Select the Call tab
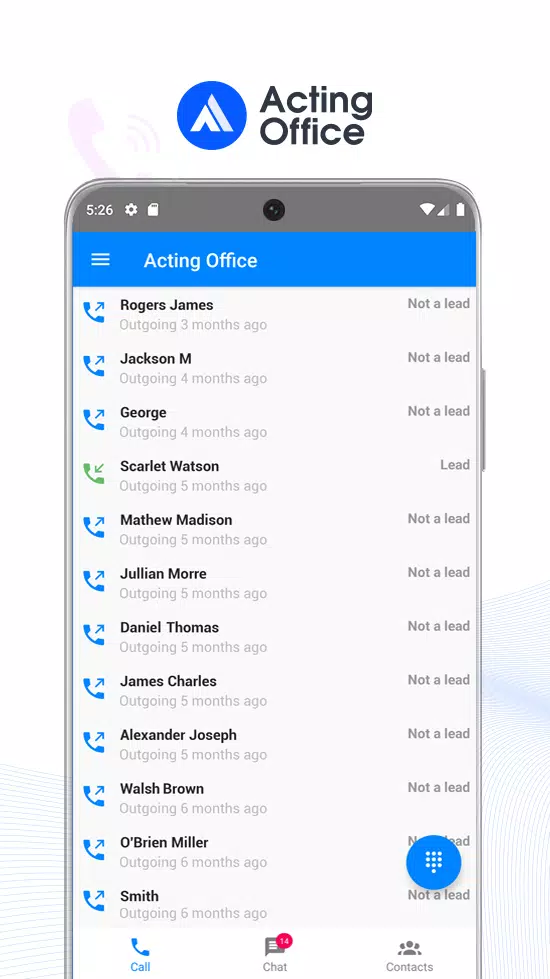Viewport: 550px width, 979px height. [x=140, y=955]
